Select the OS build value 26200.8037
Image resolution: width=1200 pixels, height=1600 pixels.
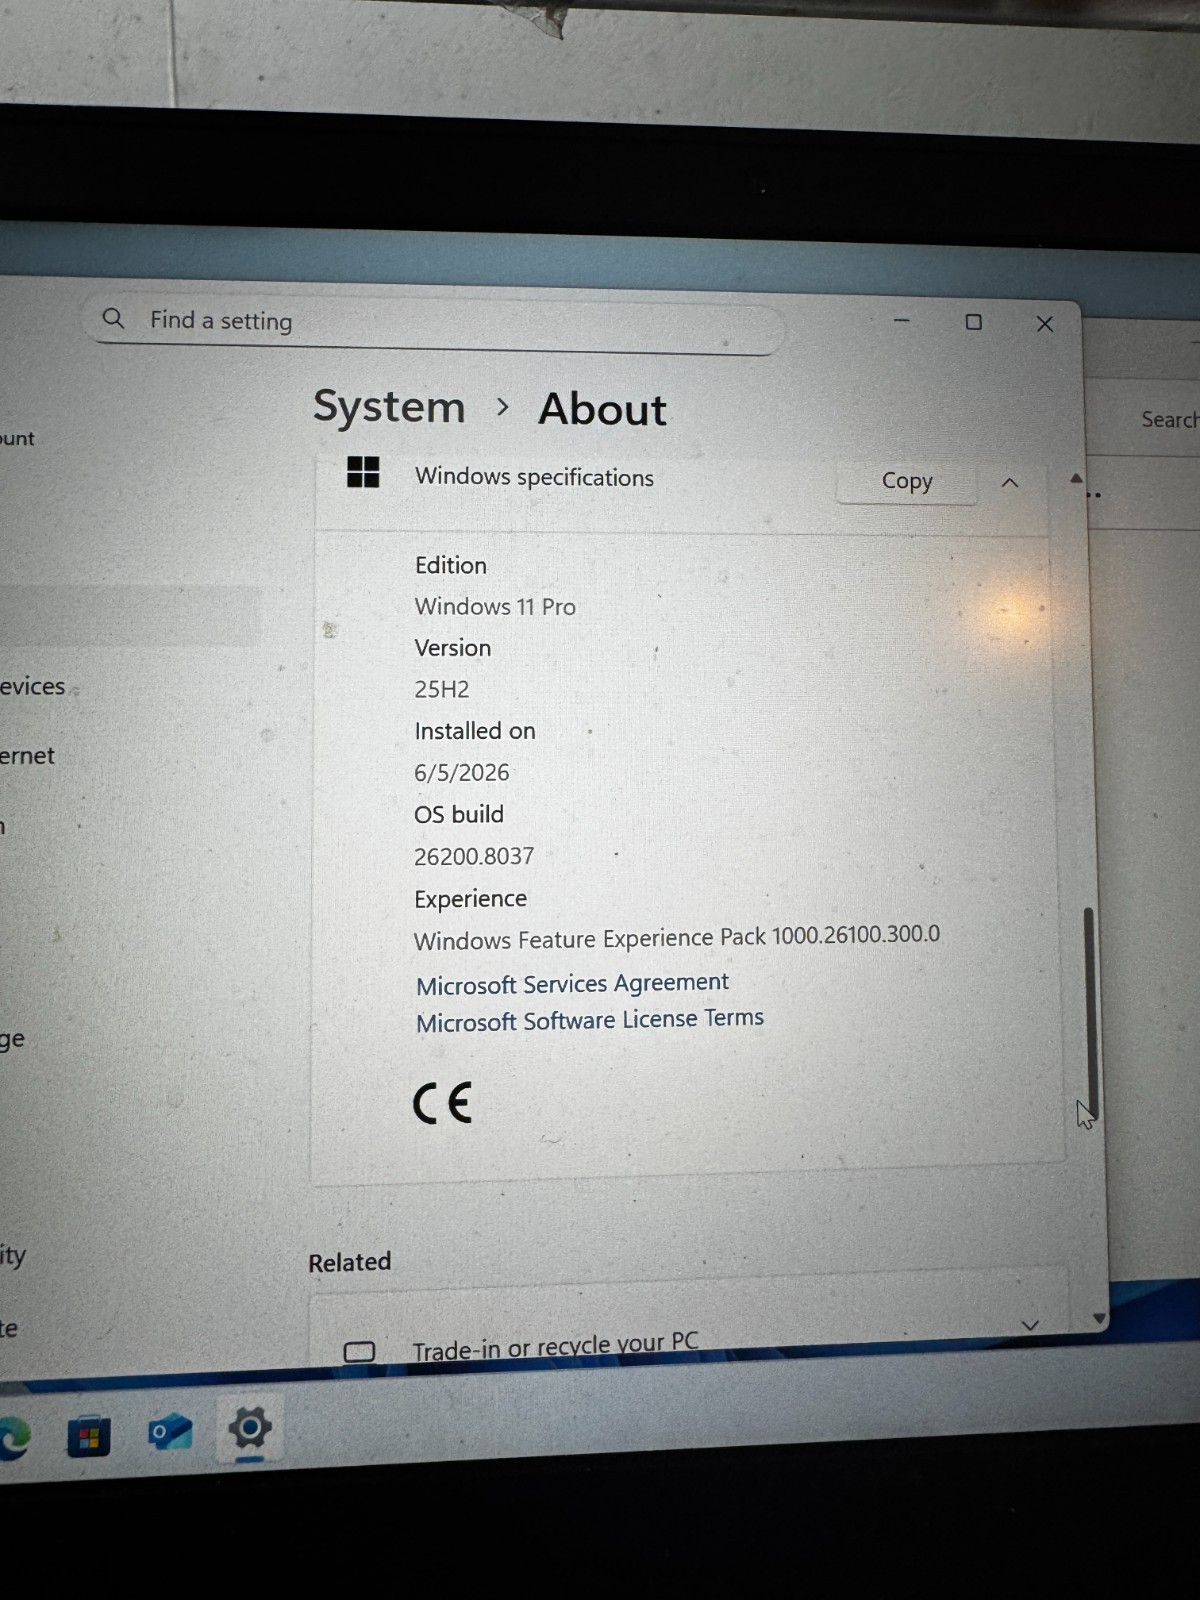[x=474, y=856]
